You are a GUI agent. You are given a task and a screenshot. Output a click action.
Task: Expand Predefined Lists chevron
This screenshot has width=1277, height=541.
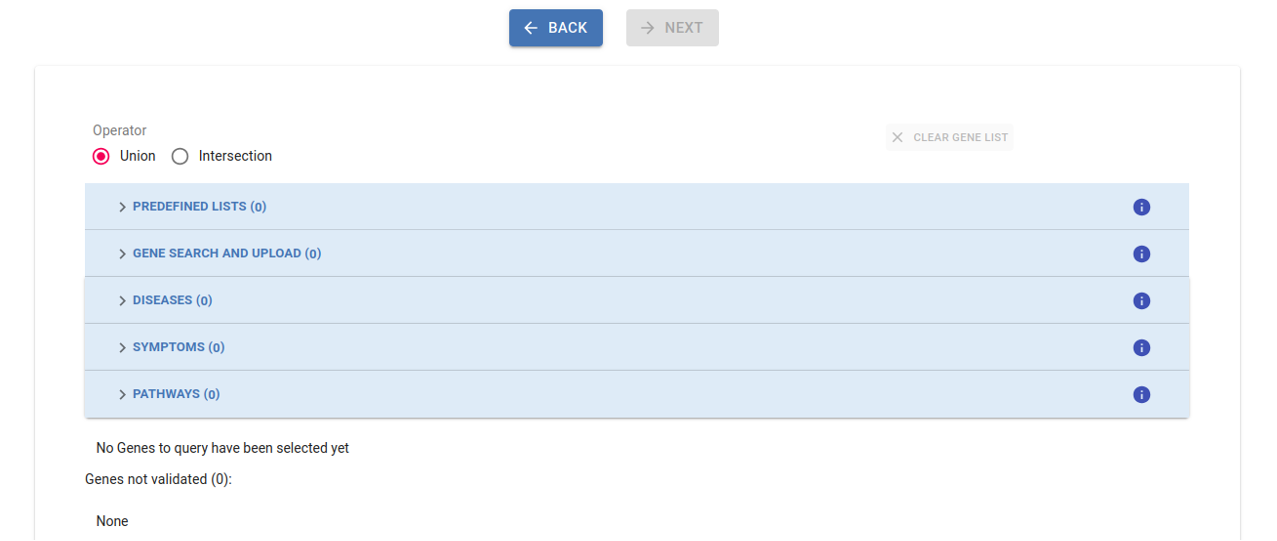122,207
